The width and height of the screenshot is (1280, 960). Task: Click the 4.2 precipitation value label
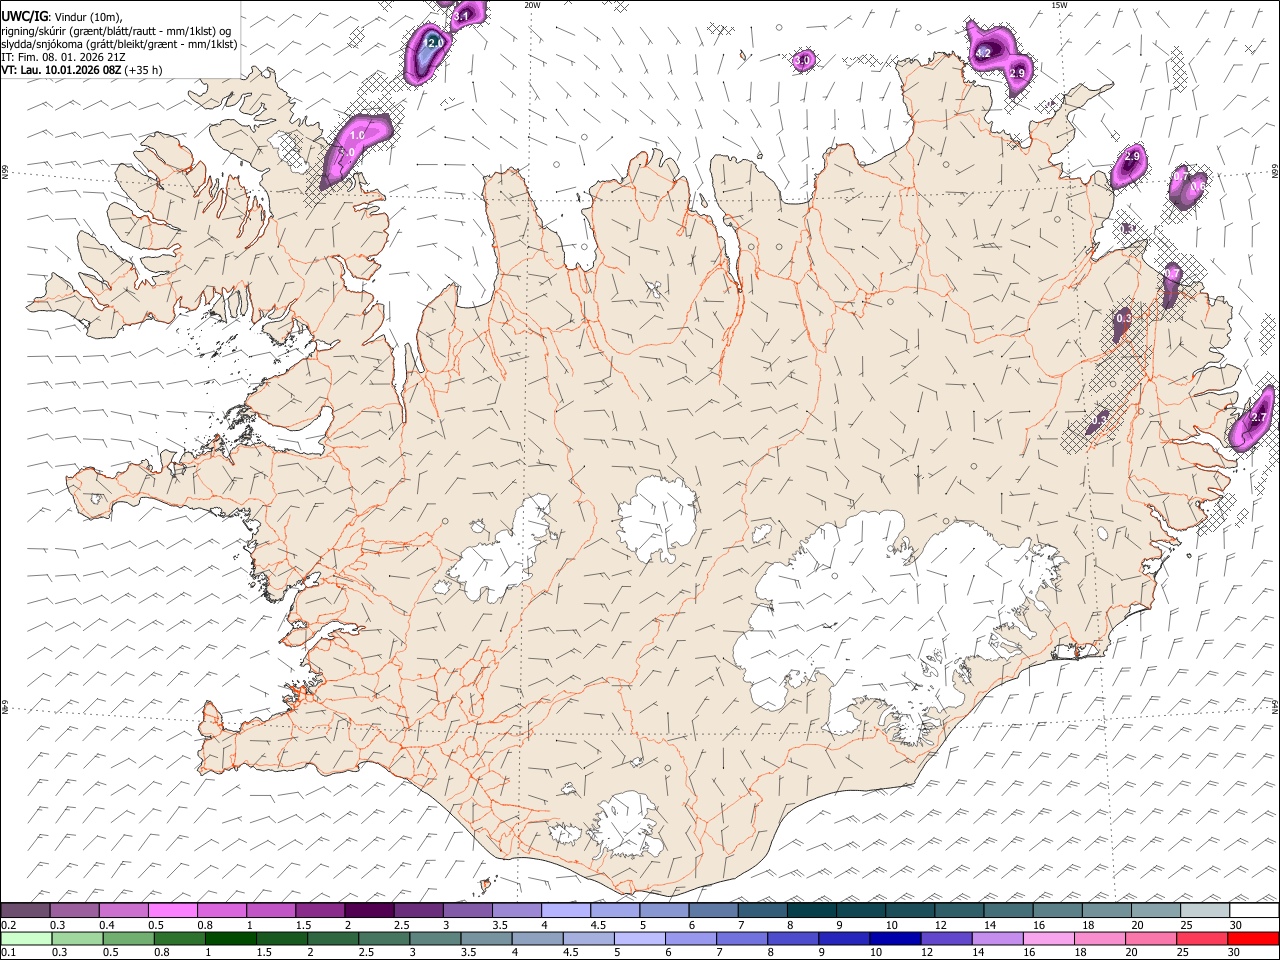(983, 53)
